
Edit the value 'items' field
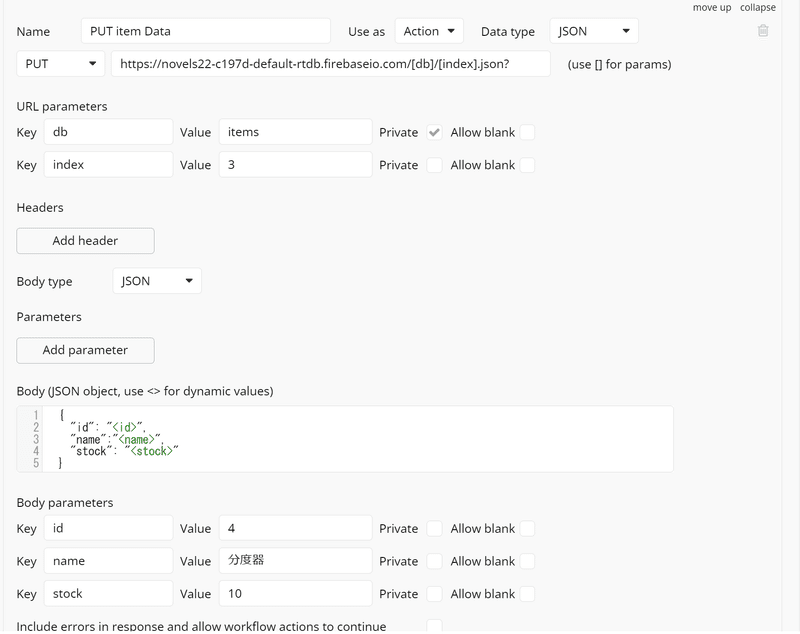click(x=295, y=132)
